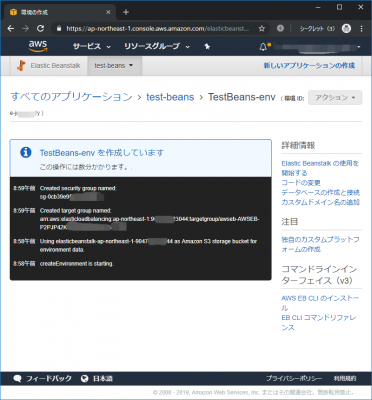Image resolution: width=372 pixels, height=400 pixels.
Task: Expand the test-beans application dropdown
Action: click(114, 66)
